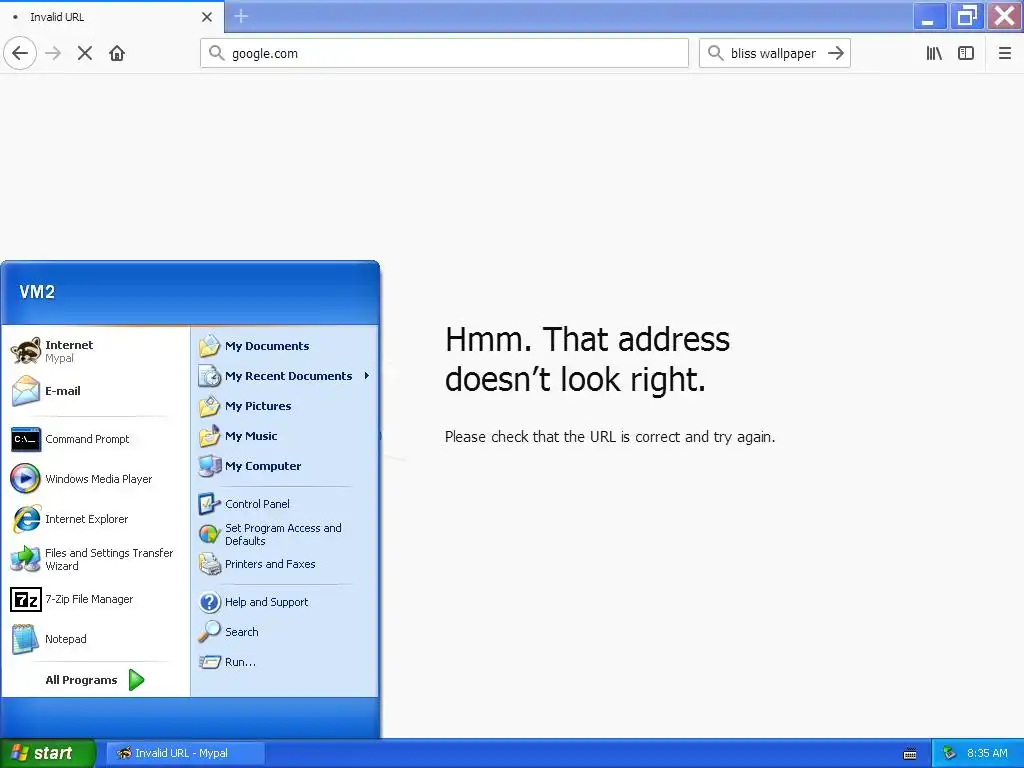Open the Run... dialog
1024x768 pixels.
point(285,662)
